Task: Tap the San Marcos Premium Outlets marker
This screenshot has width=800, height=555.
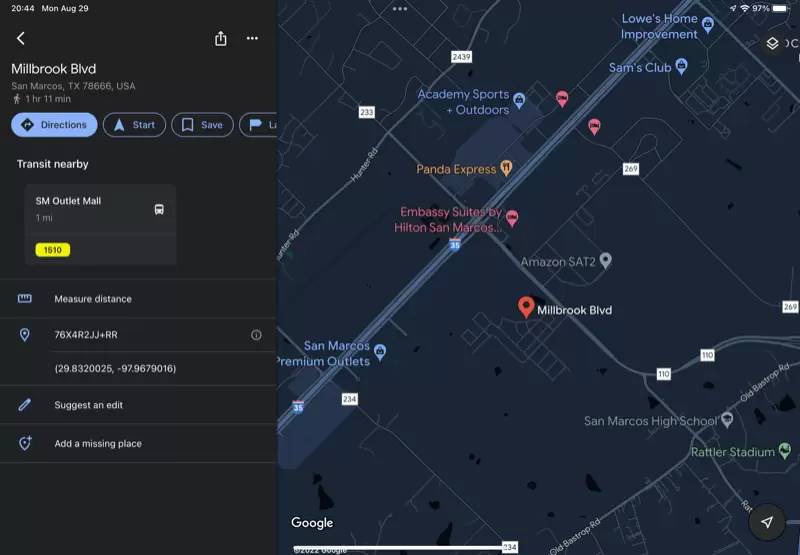Action: [x=380, y=352]
